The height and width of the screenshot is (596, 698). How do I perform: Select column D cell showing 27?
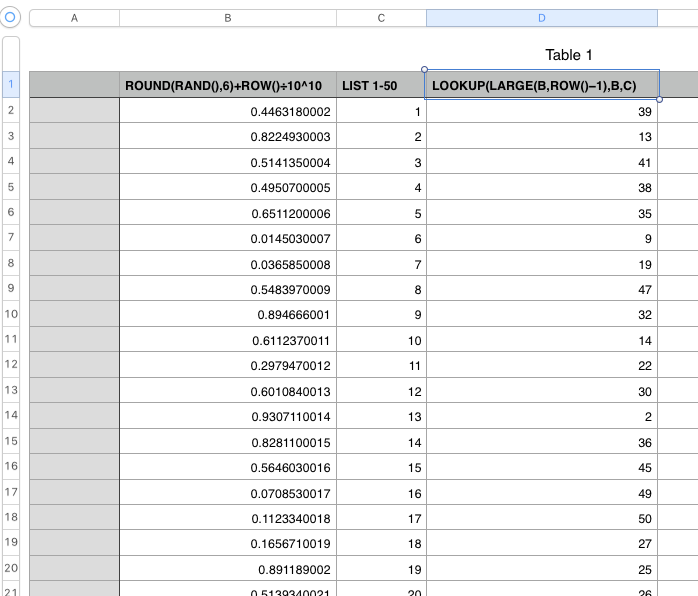542,543
